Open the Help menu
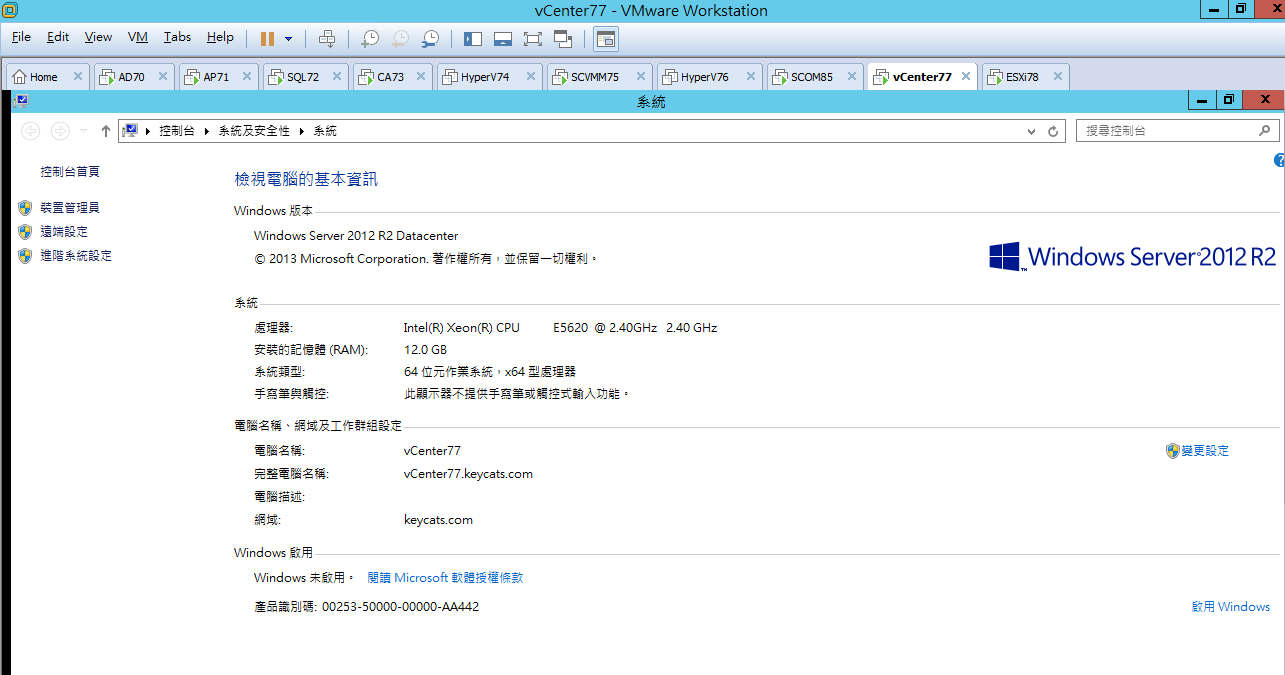 [220, 37]
